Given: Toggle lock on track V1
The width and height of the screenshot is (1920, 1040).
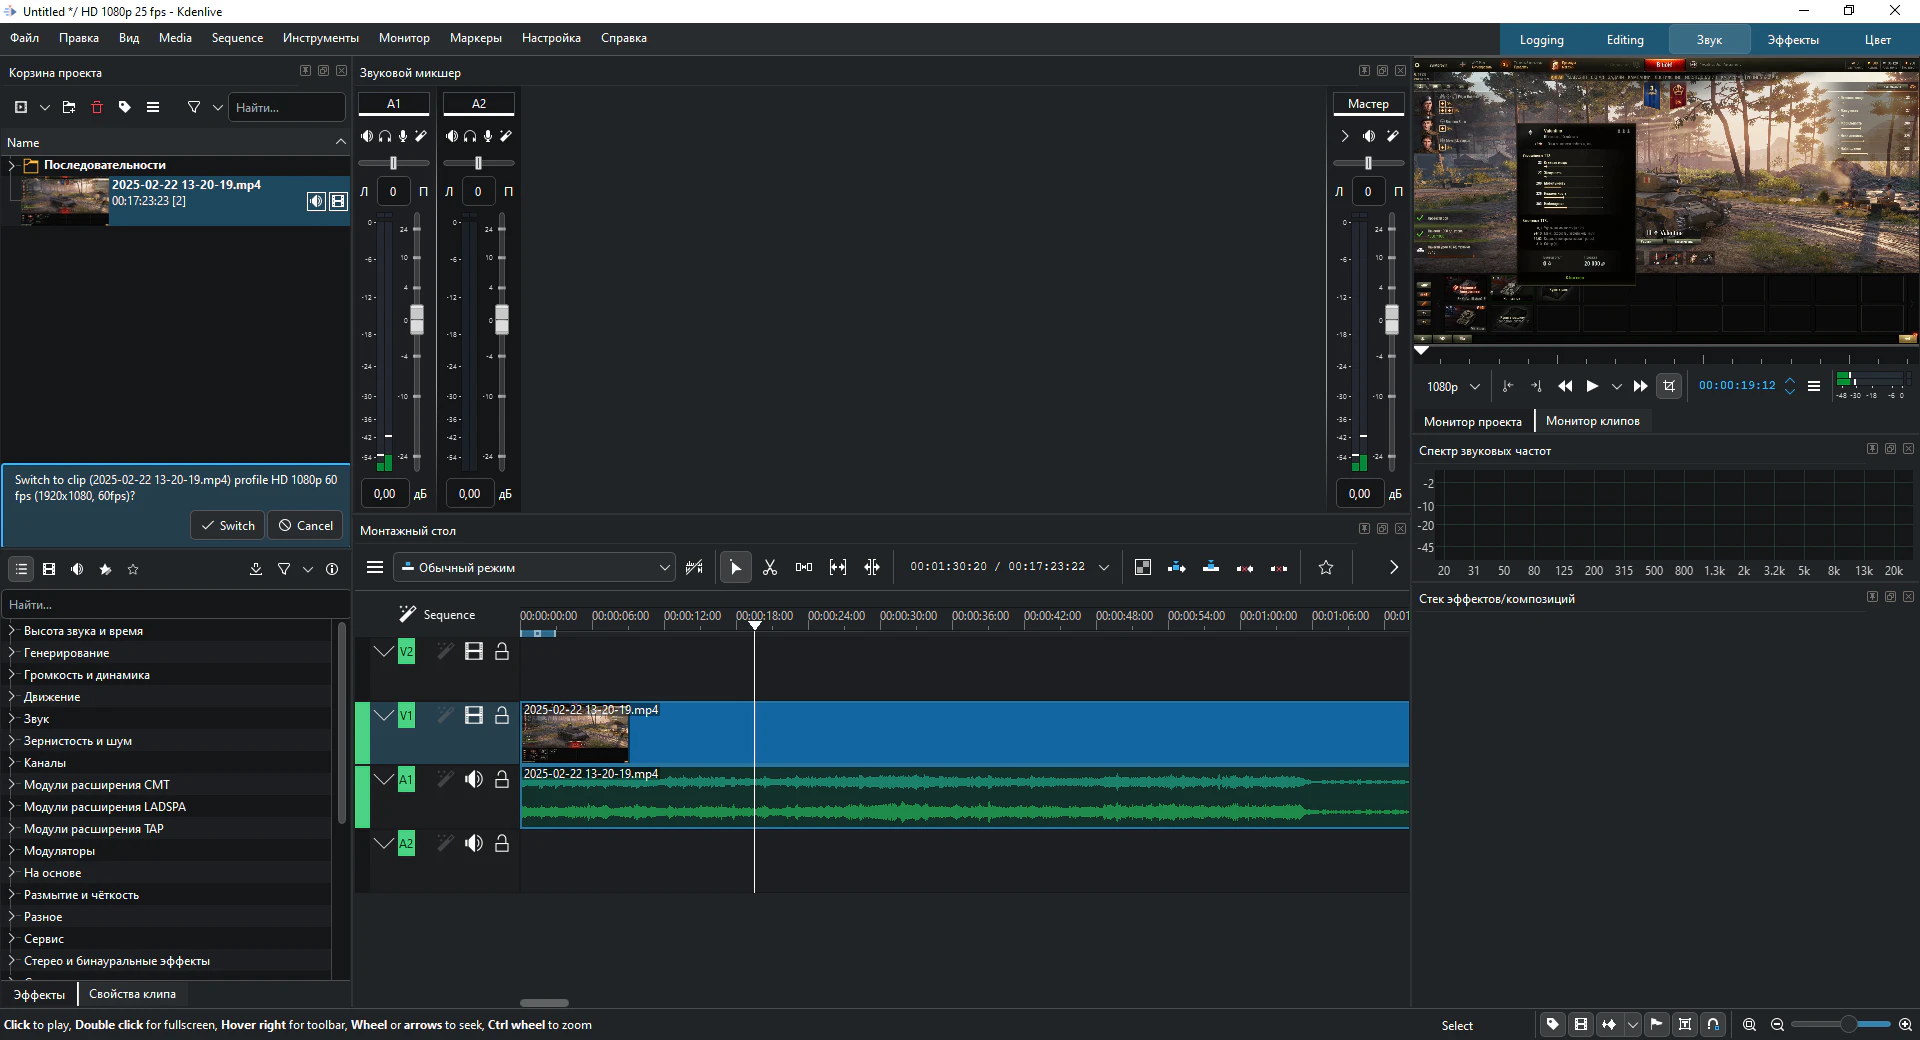Looking at the screenshot, I should click(502, 716).
